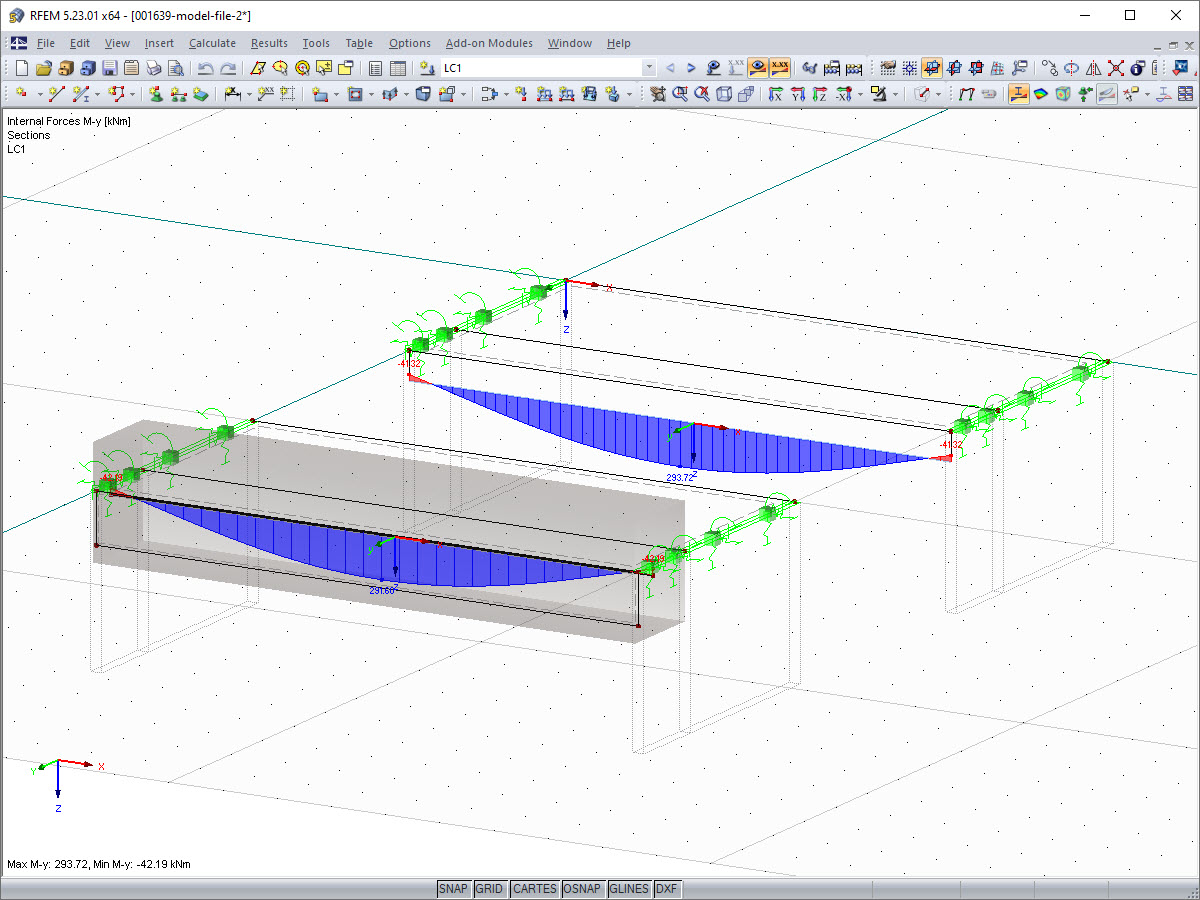The height and width of the screenshot is (900, 1200).
Task: Click the GLINES status bar button
Action: (x=628, y=889)
